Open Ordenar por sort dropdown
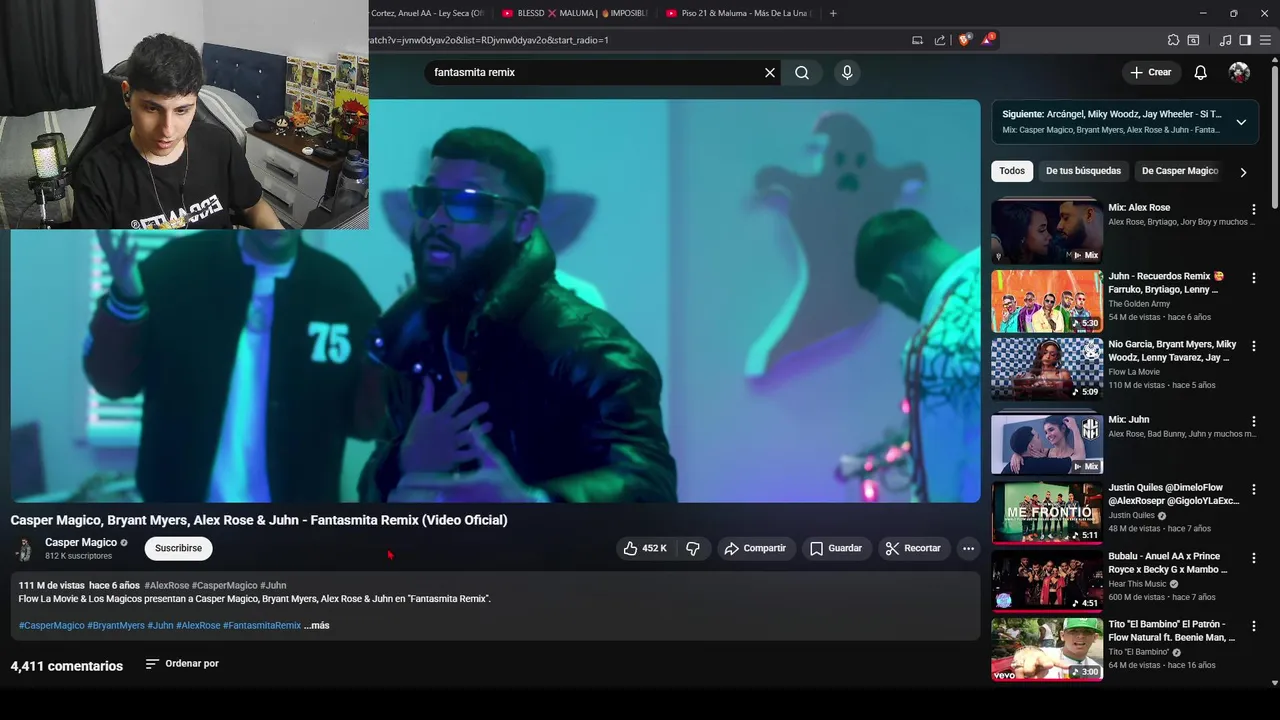This screenshot has height=720, width=1280. pos(182,664)
